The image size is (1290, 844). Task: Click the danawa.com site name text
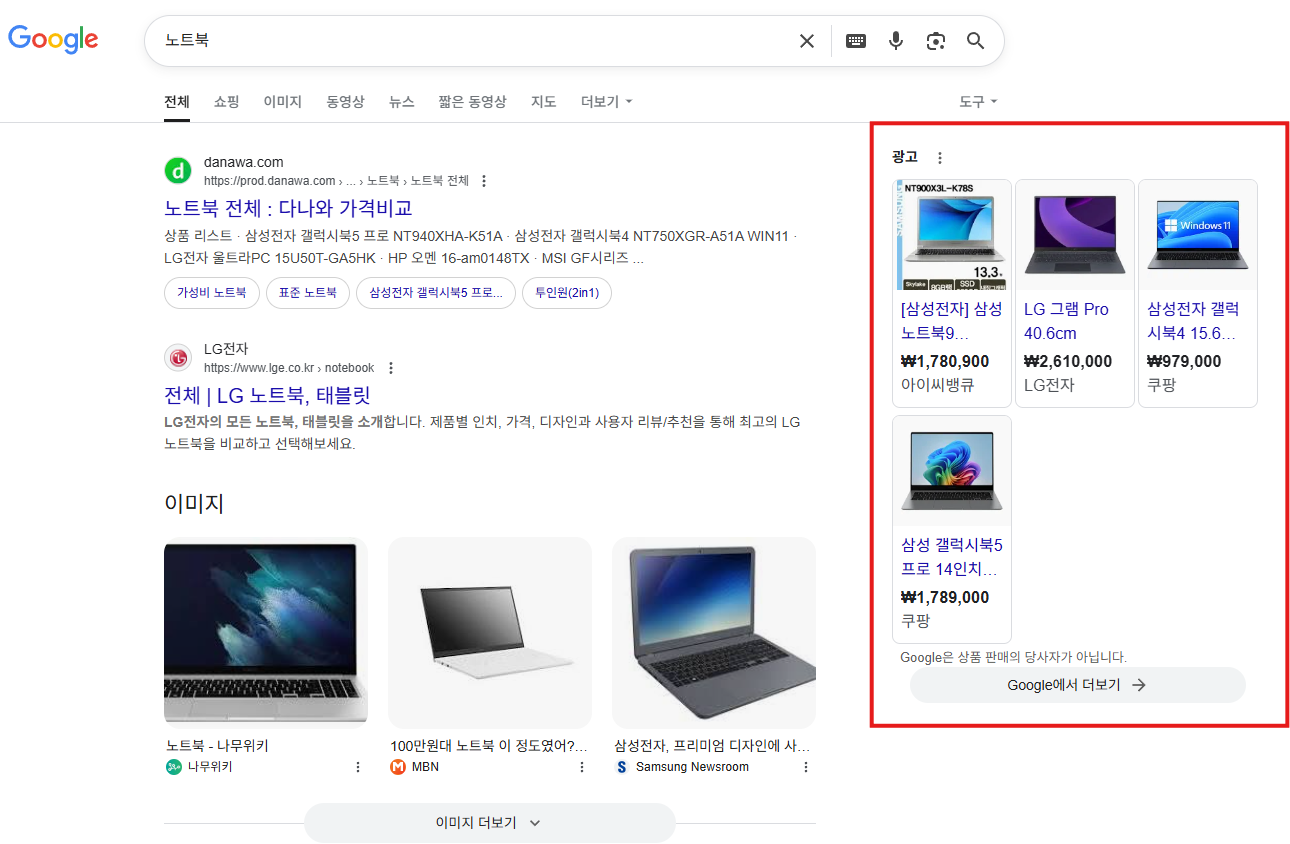[x=243, y=162]
